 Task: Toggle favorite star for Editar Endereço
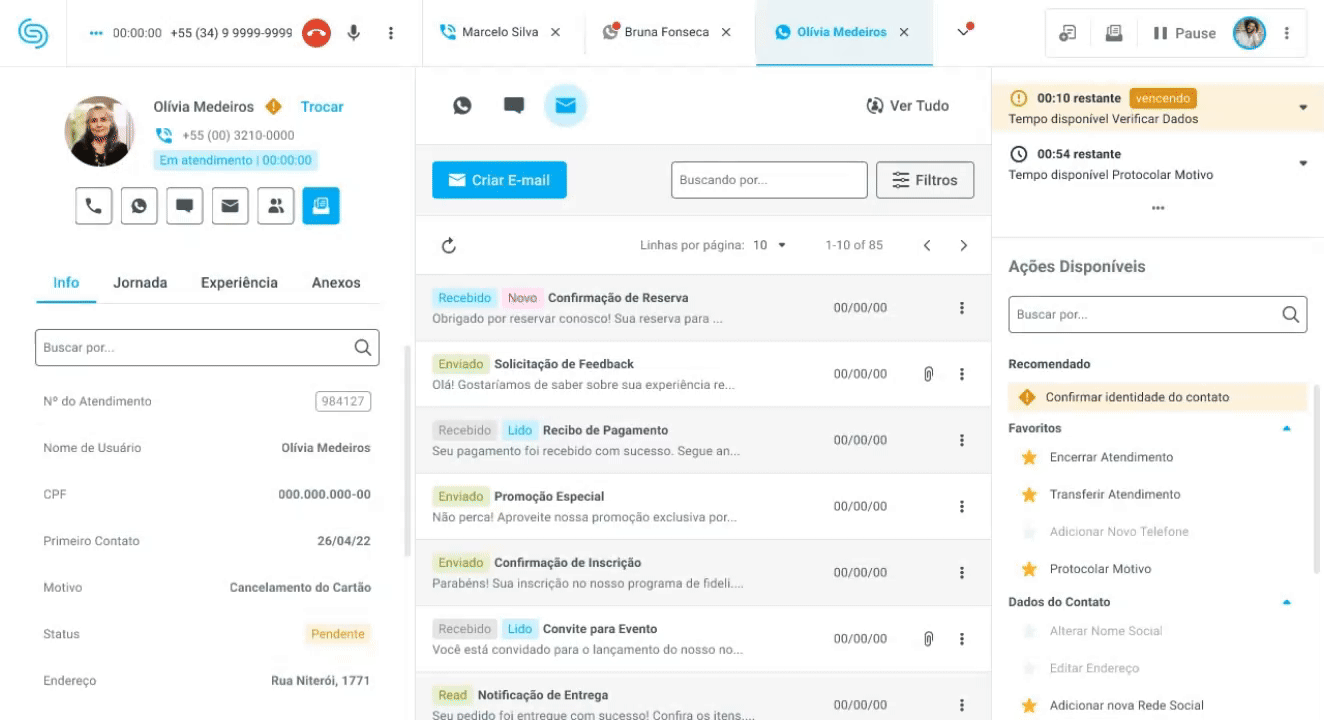(x=1028, y=668)
